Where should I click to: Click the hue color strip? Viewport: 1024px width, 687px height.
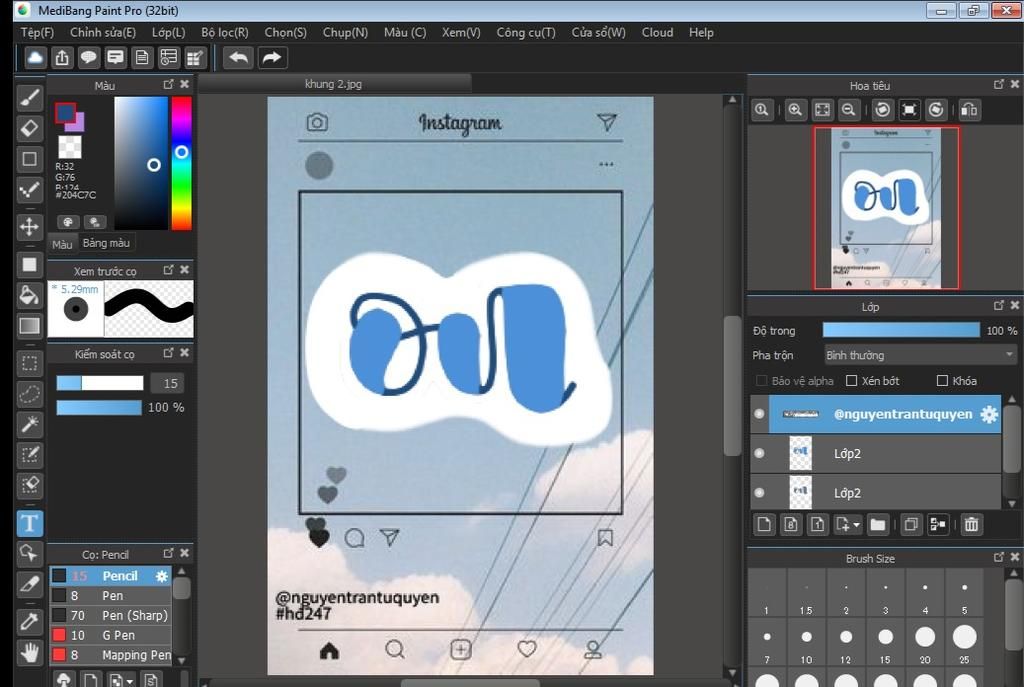[182, 163]
